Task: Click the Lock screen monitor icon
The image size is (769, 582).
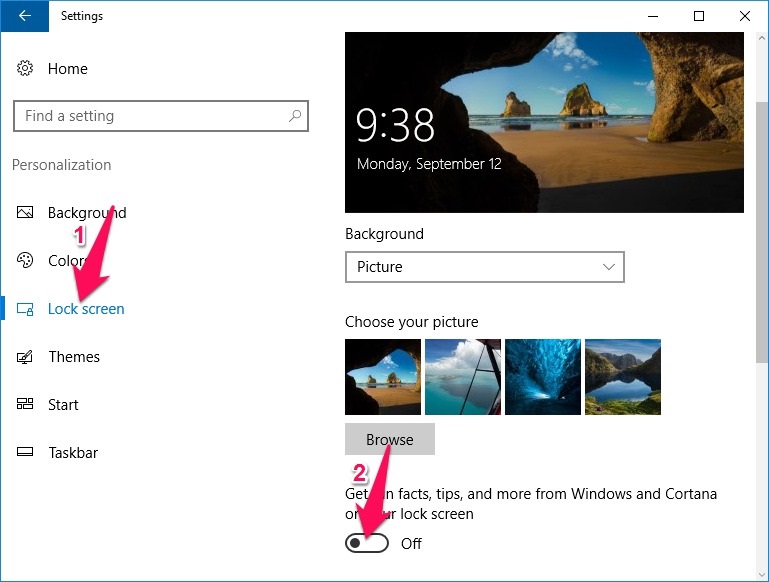Action: coord(25,309)
